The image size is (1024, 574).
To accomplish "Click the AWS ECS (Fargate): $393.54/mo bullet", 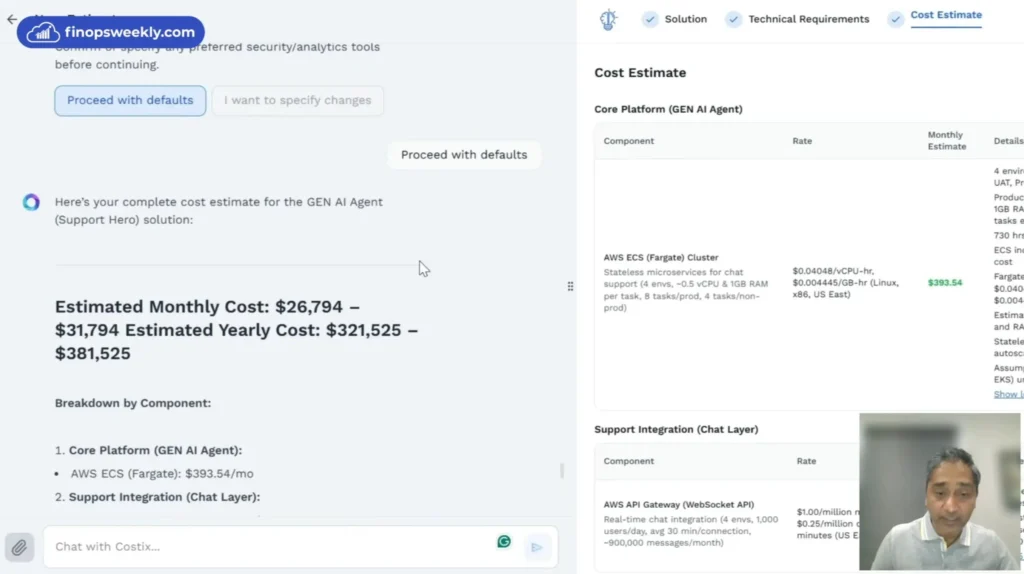I will tap(161, 473).
